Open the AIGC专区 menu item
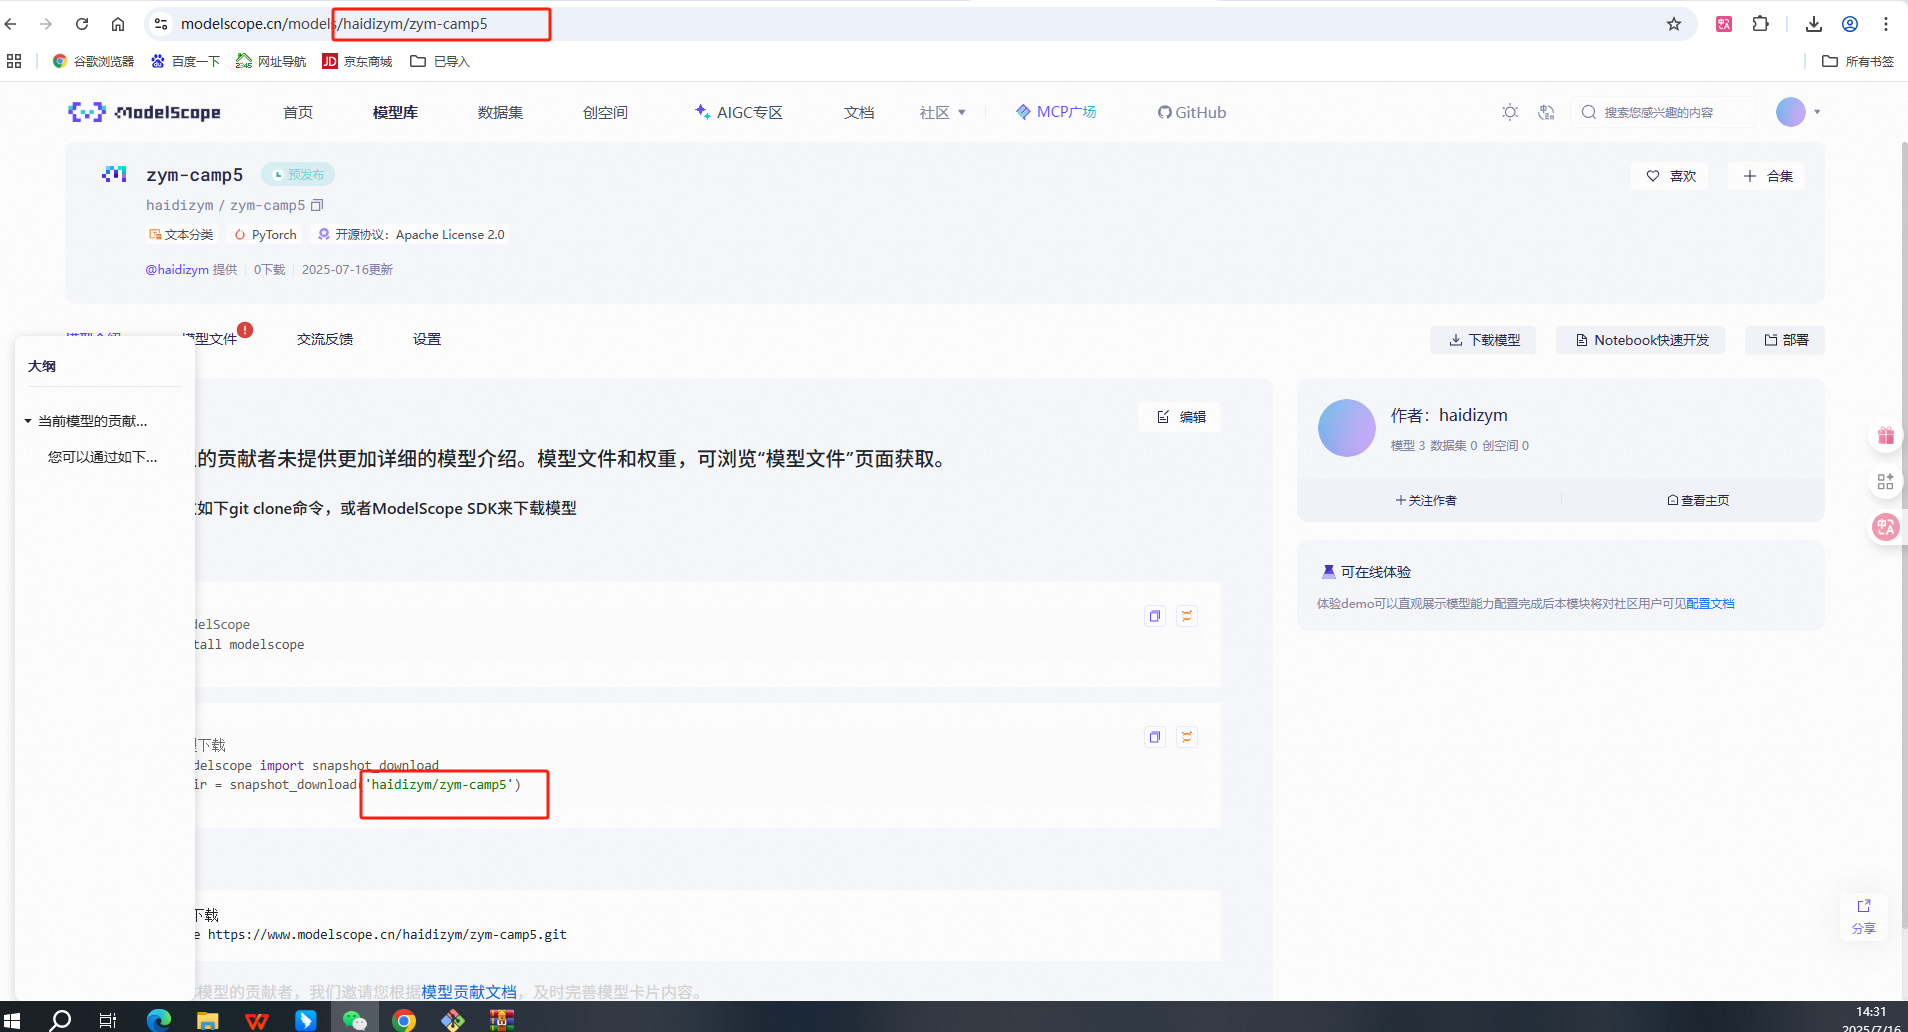Screen dimensions: 1908x1032 pos(739,112)
